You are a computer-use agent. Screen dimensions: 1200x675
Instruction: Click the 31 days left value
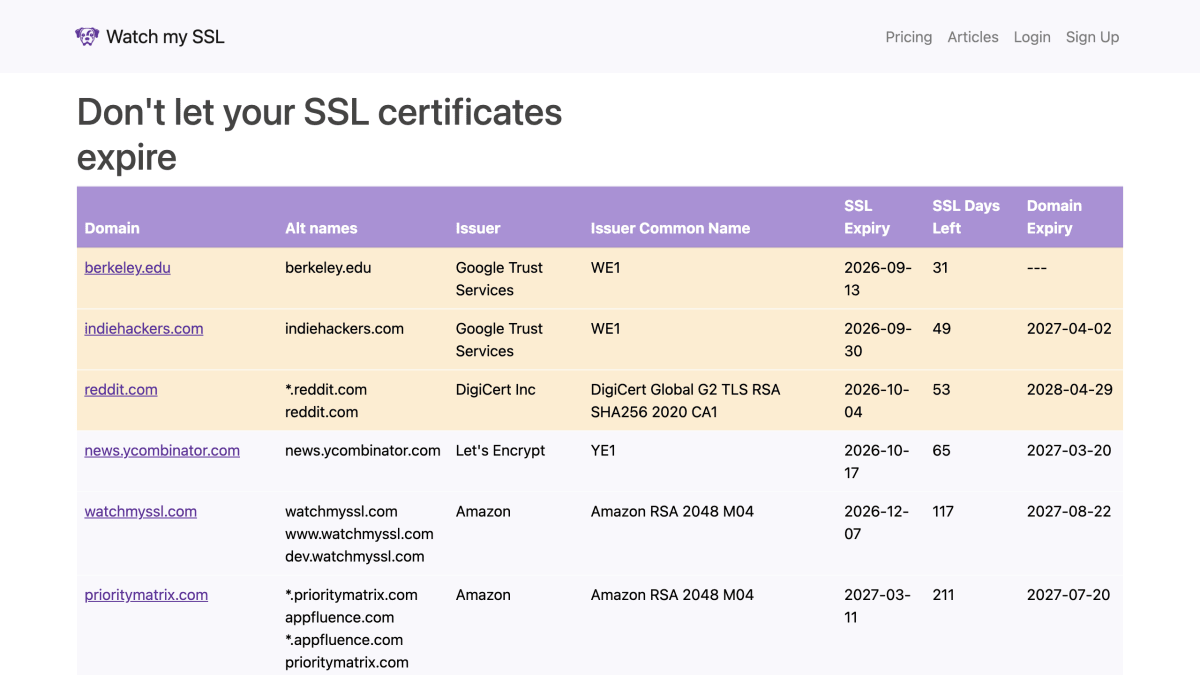point(940,268)
